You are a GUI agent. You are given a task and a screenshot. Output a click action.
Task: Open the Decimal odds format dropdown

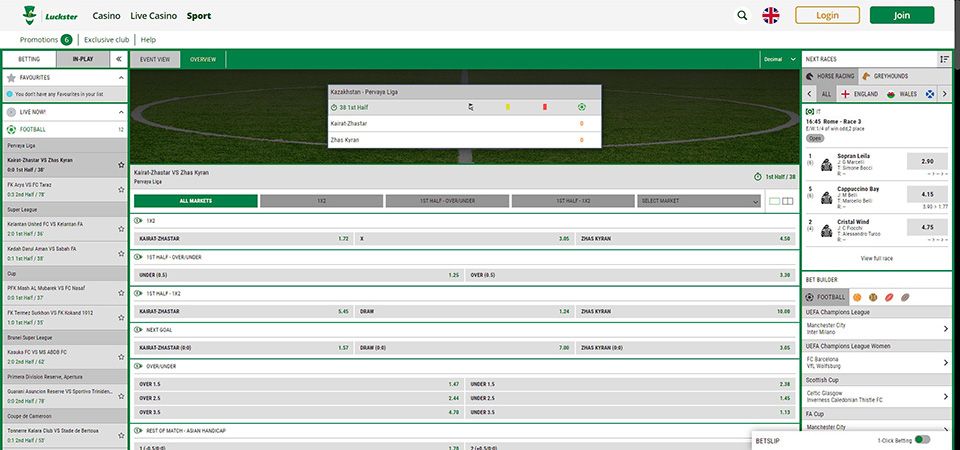click(x=777, y=59)
